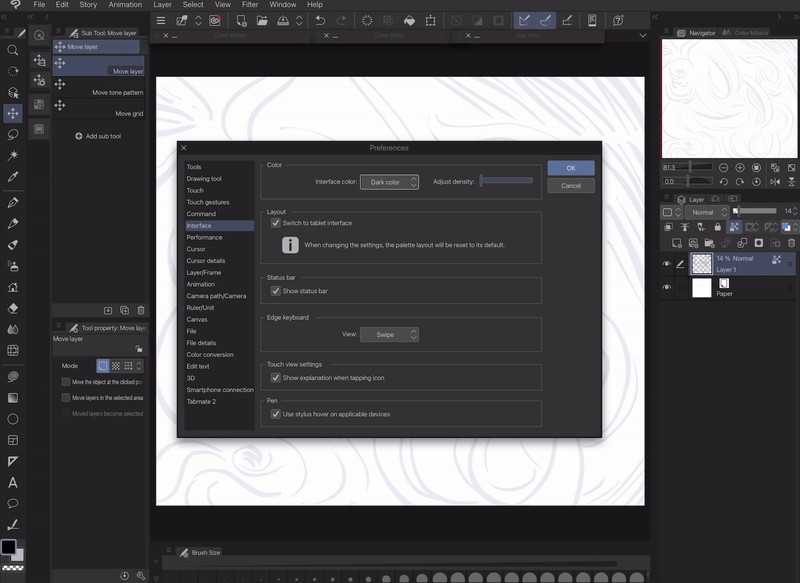Click the Undo arrow in command bar
The image size is (800, 583).
[320, 20]
